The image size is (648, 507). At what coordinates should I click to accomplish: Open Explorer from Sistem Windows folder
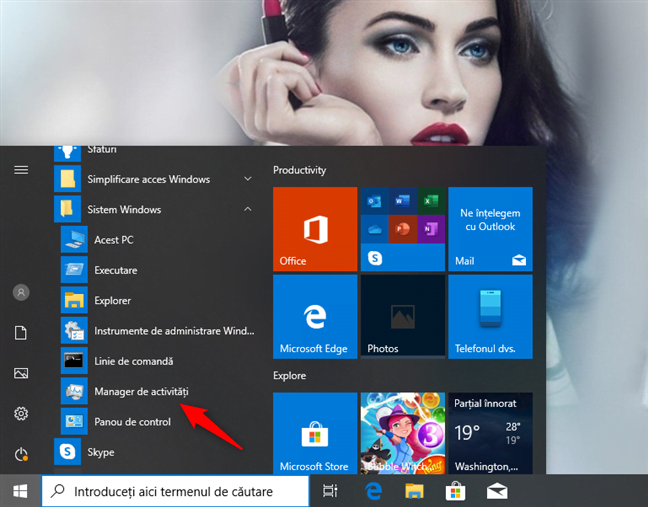pos(113,300)
